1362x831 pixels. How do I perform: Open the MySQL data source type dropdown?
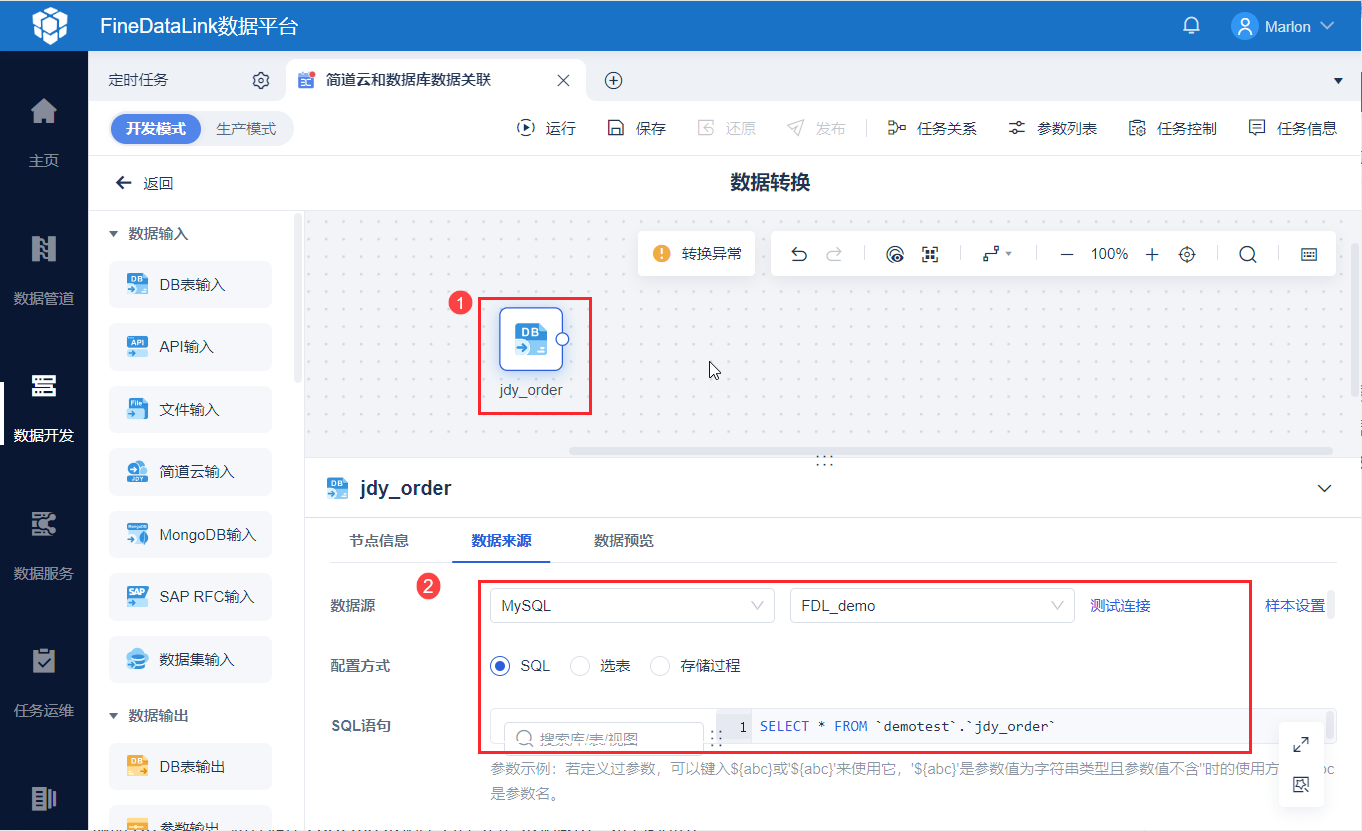632,606
